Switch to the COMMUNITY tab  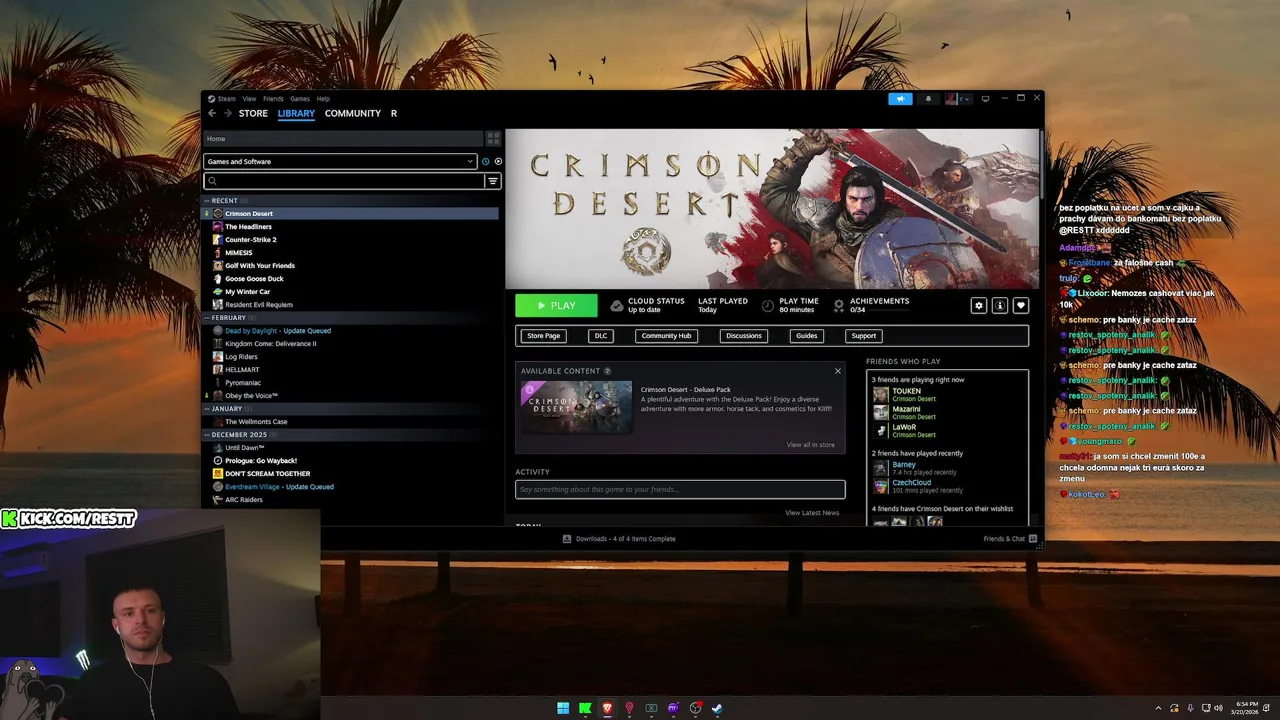point(353,114)
